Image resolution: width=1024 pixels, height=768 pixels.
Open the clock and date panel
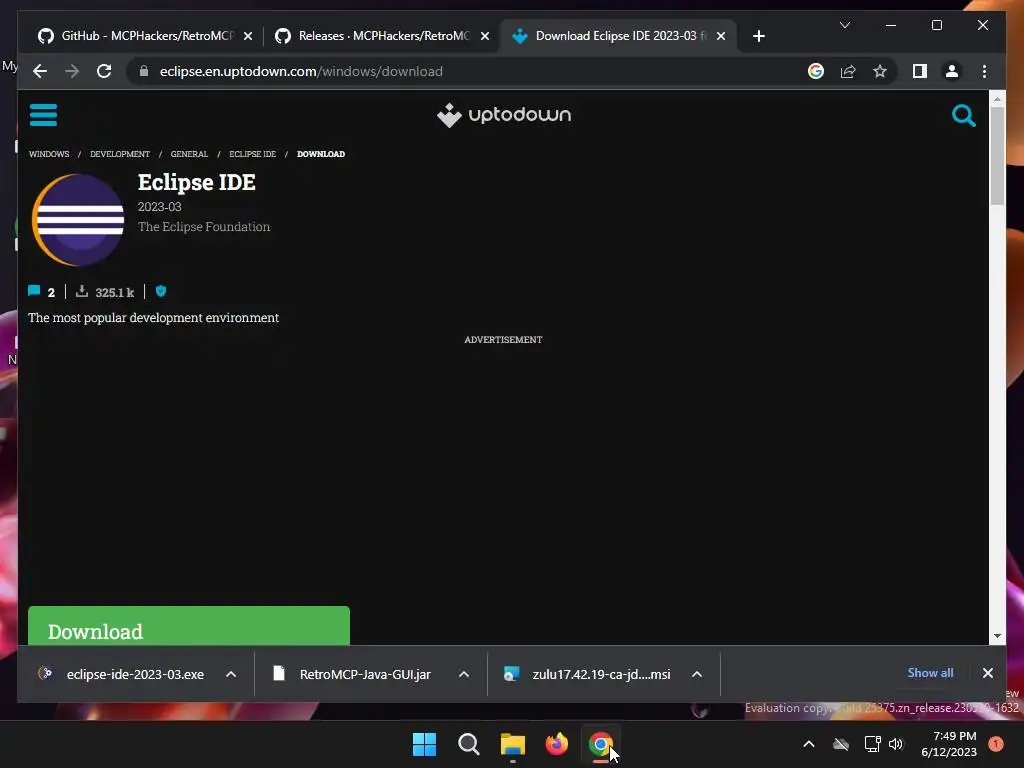tap(949, 744)
